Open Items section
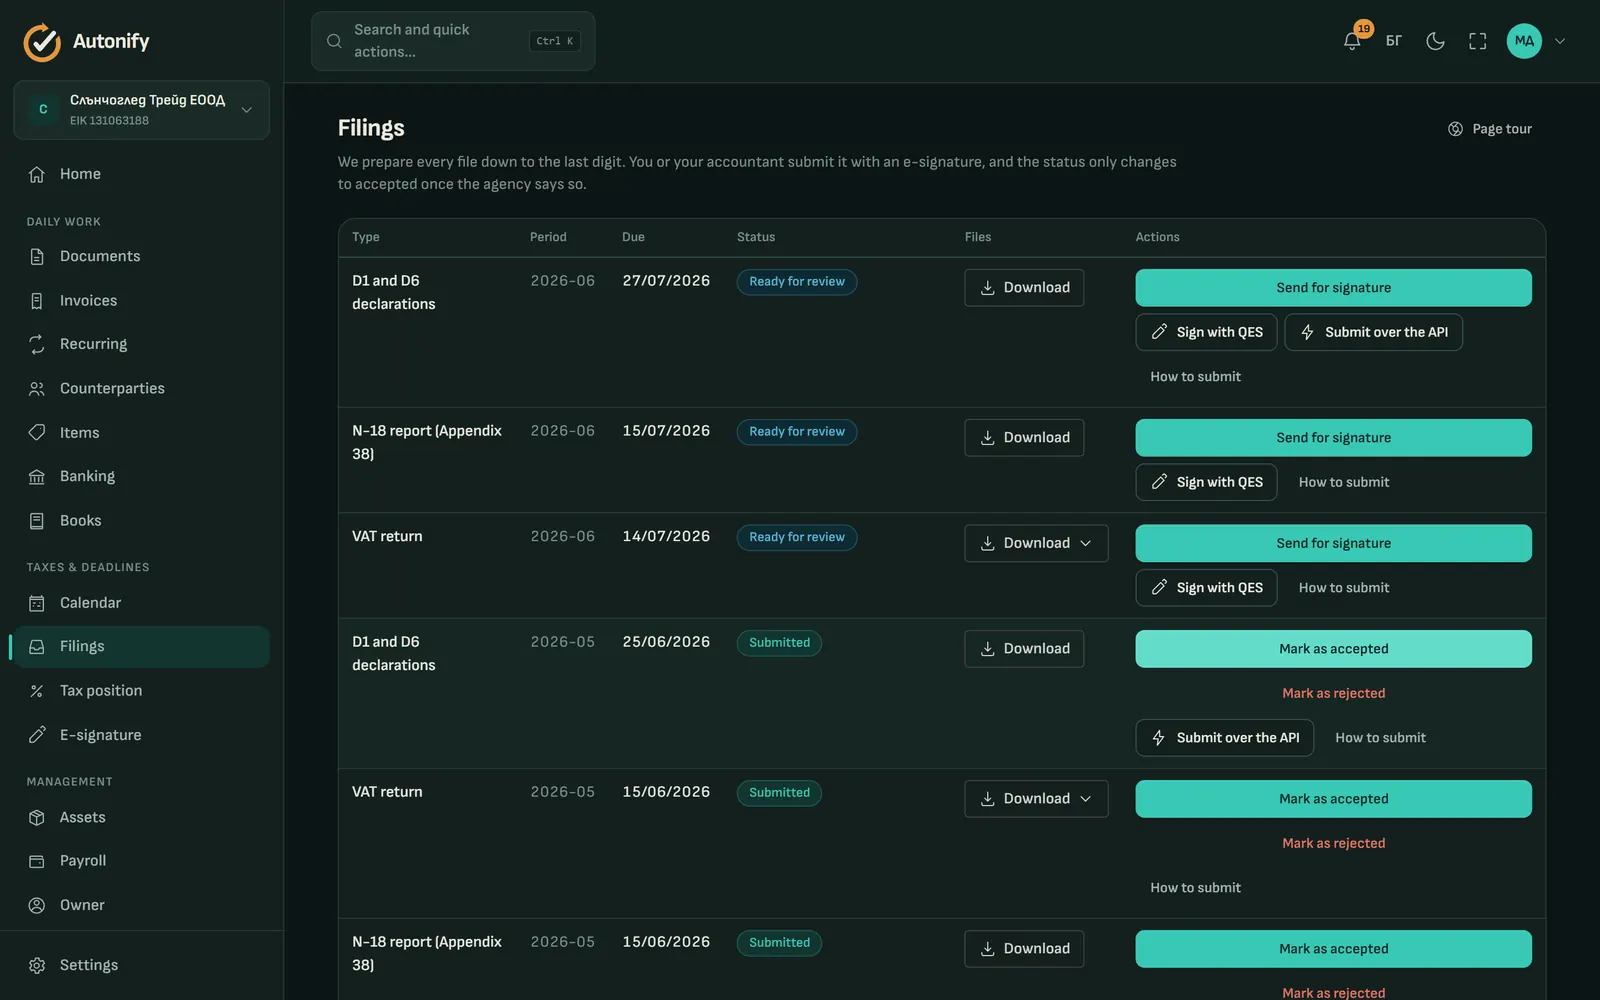The image size is (1600, 1000). pyautogui.click(x=141, y=432)
